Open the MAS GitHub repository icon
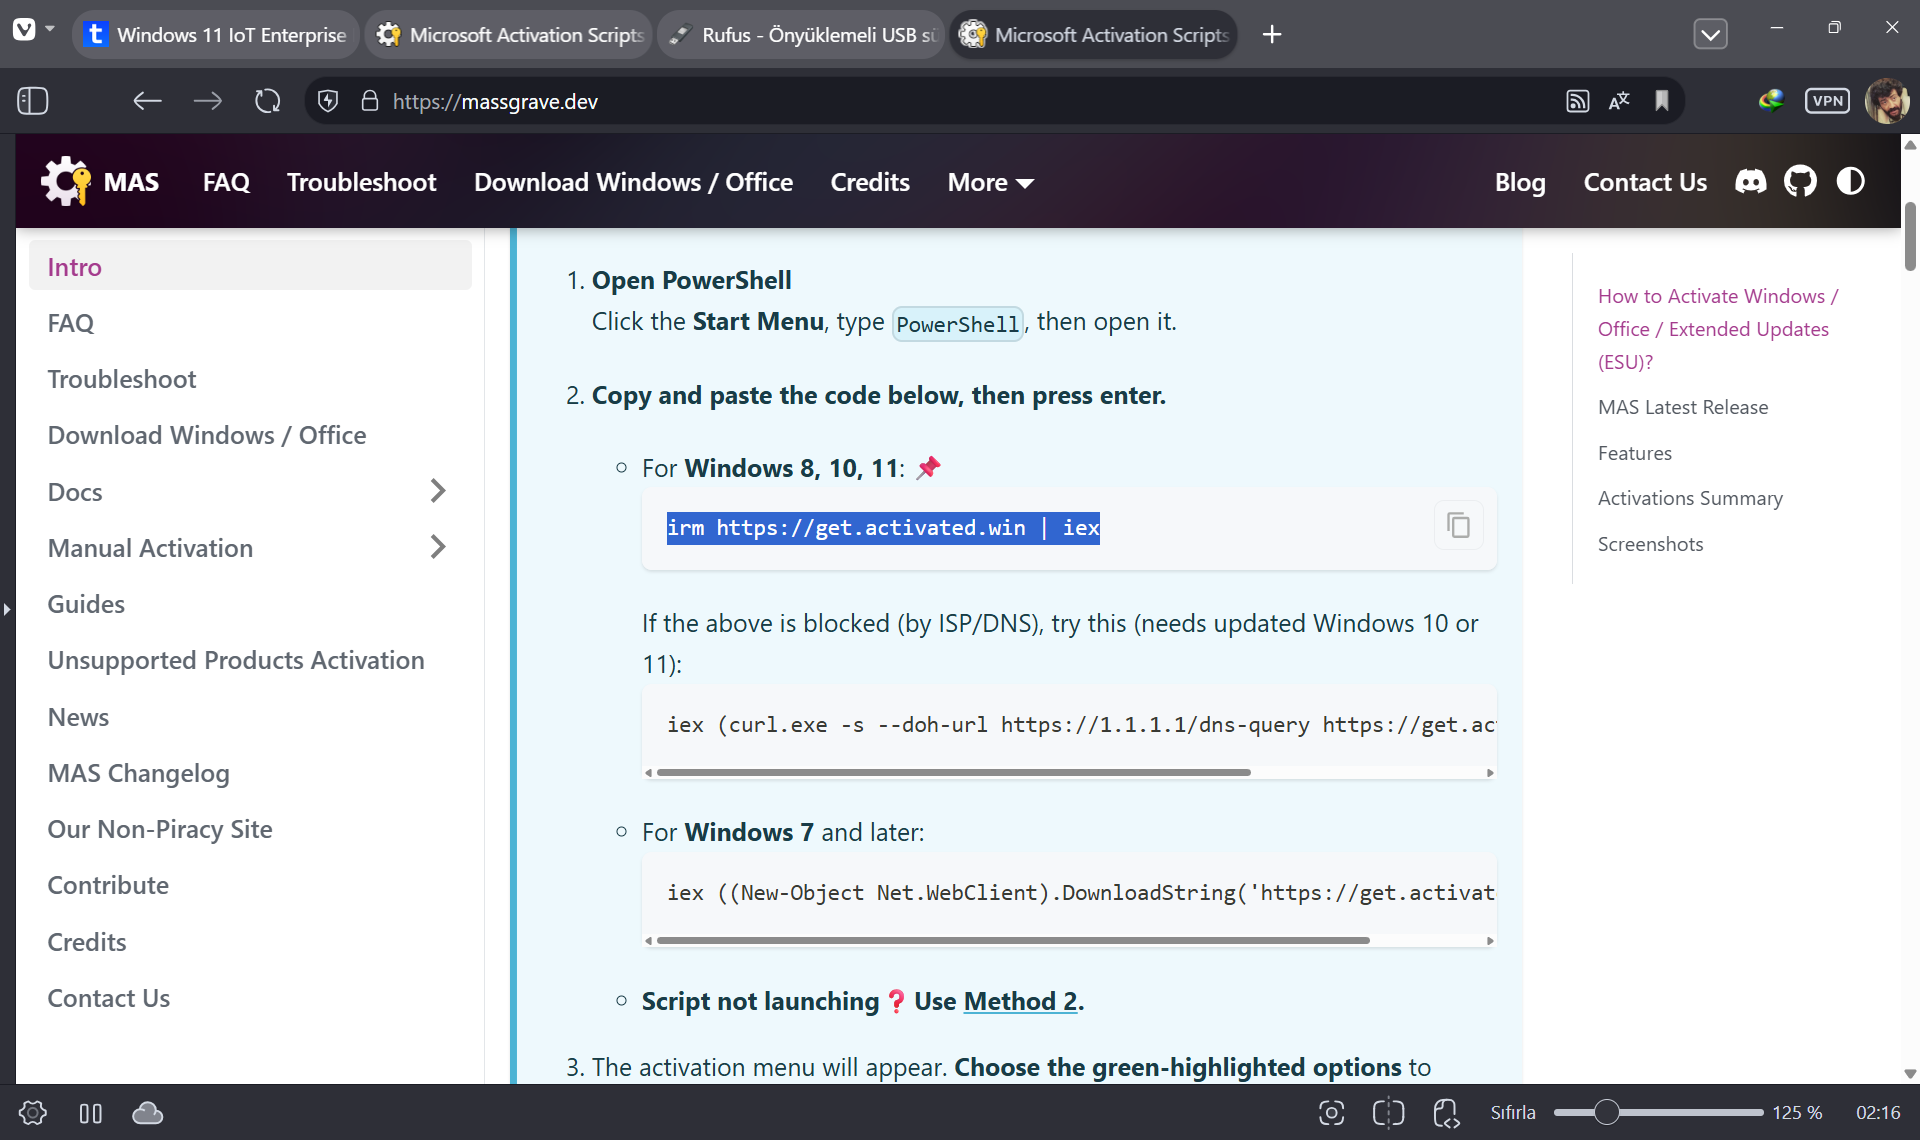The width and height of the screenshot is (1920, 1140). pyautogui.click(x=1800, y=181)
